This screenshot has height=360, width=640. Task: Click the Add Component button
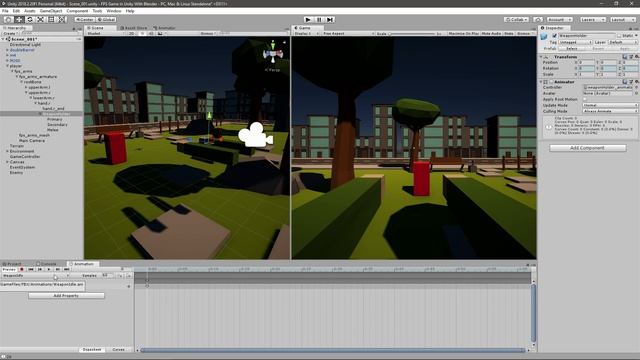pyautogui.click(x=587, y=148)
